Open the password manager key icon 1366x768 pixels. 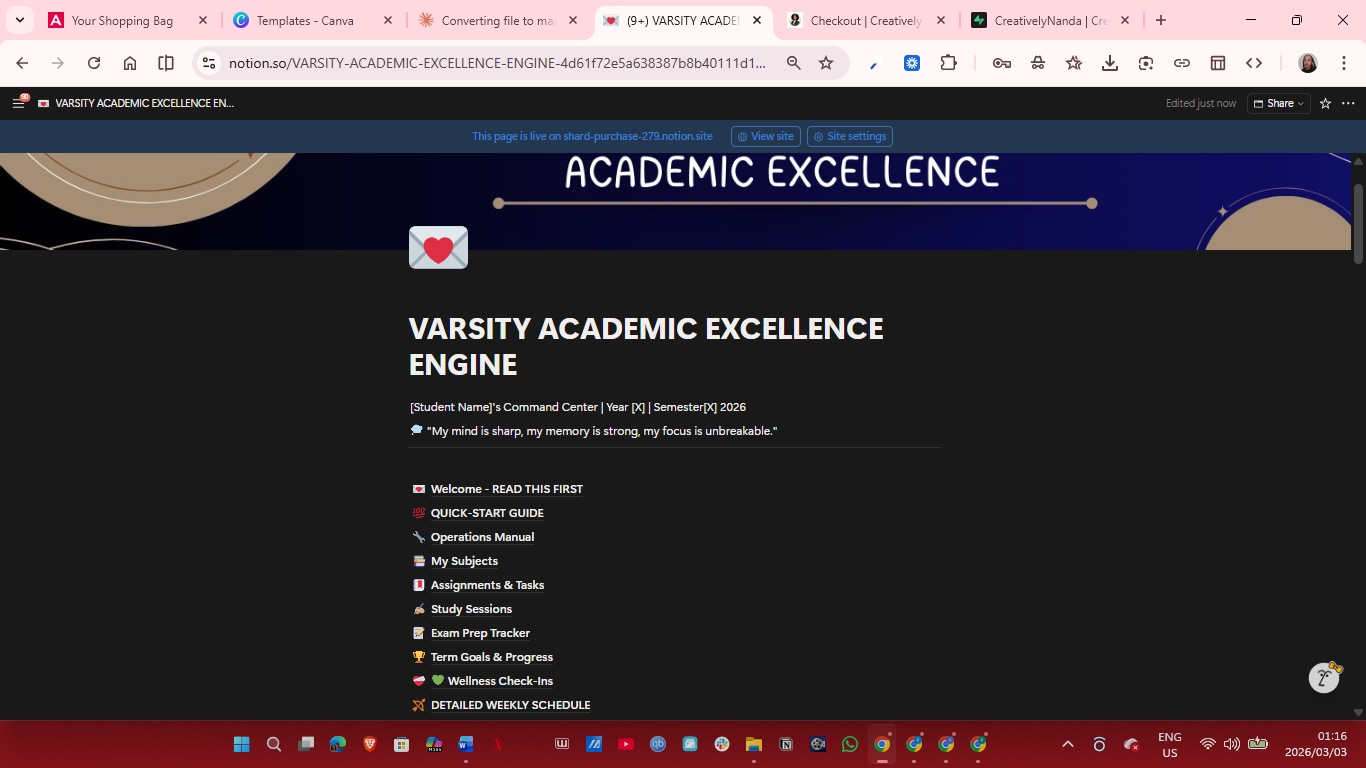tap(1002, 62)
